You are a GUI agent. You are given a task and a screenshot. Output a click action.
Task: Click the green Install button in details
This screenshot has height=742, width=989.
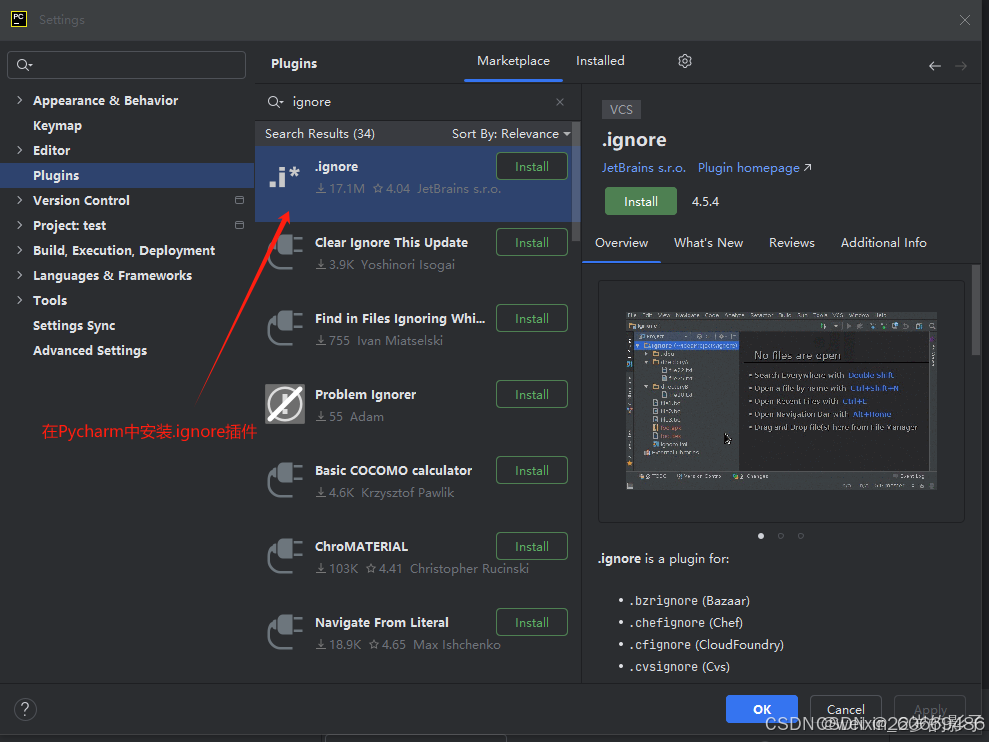pyautogui.click(x=641, y=201)
